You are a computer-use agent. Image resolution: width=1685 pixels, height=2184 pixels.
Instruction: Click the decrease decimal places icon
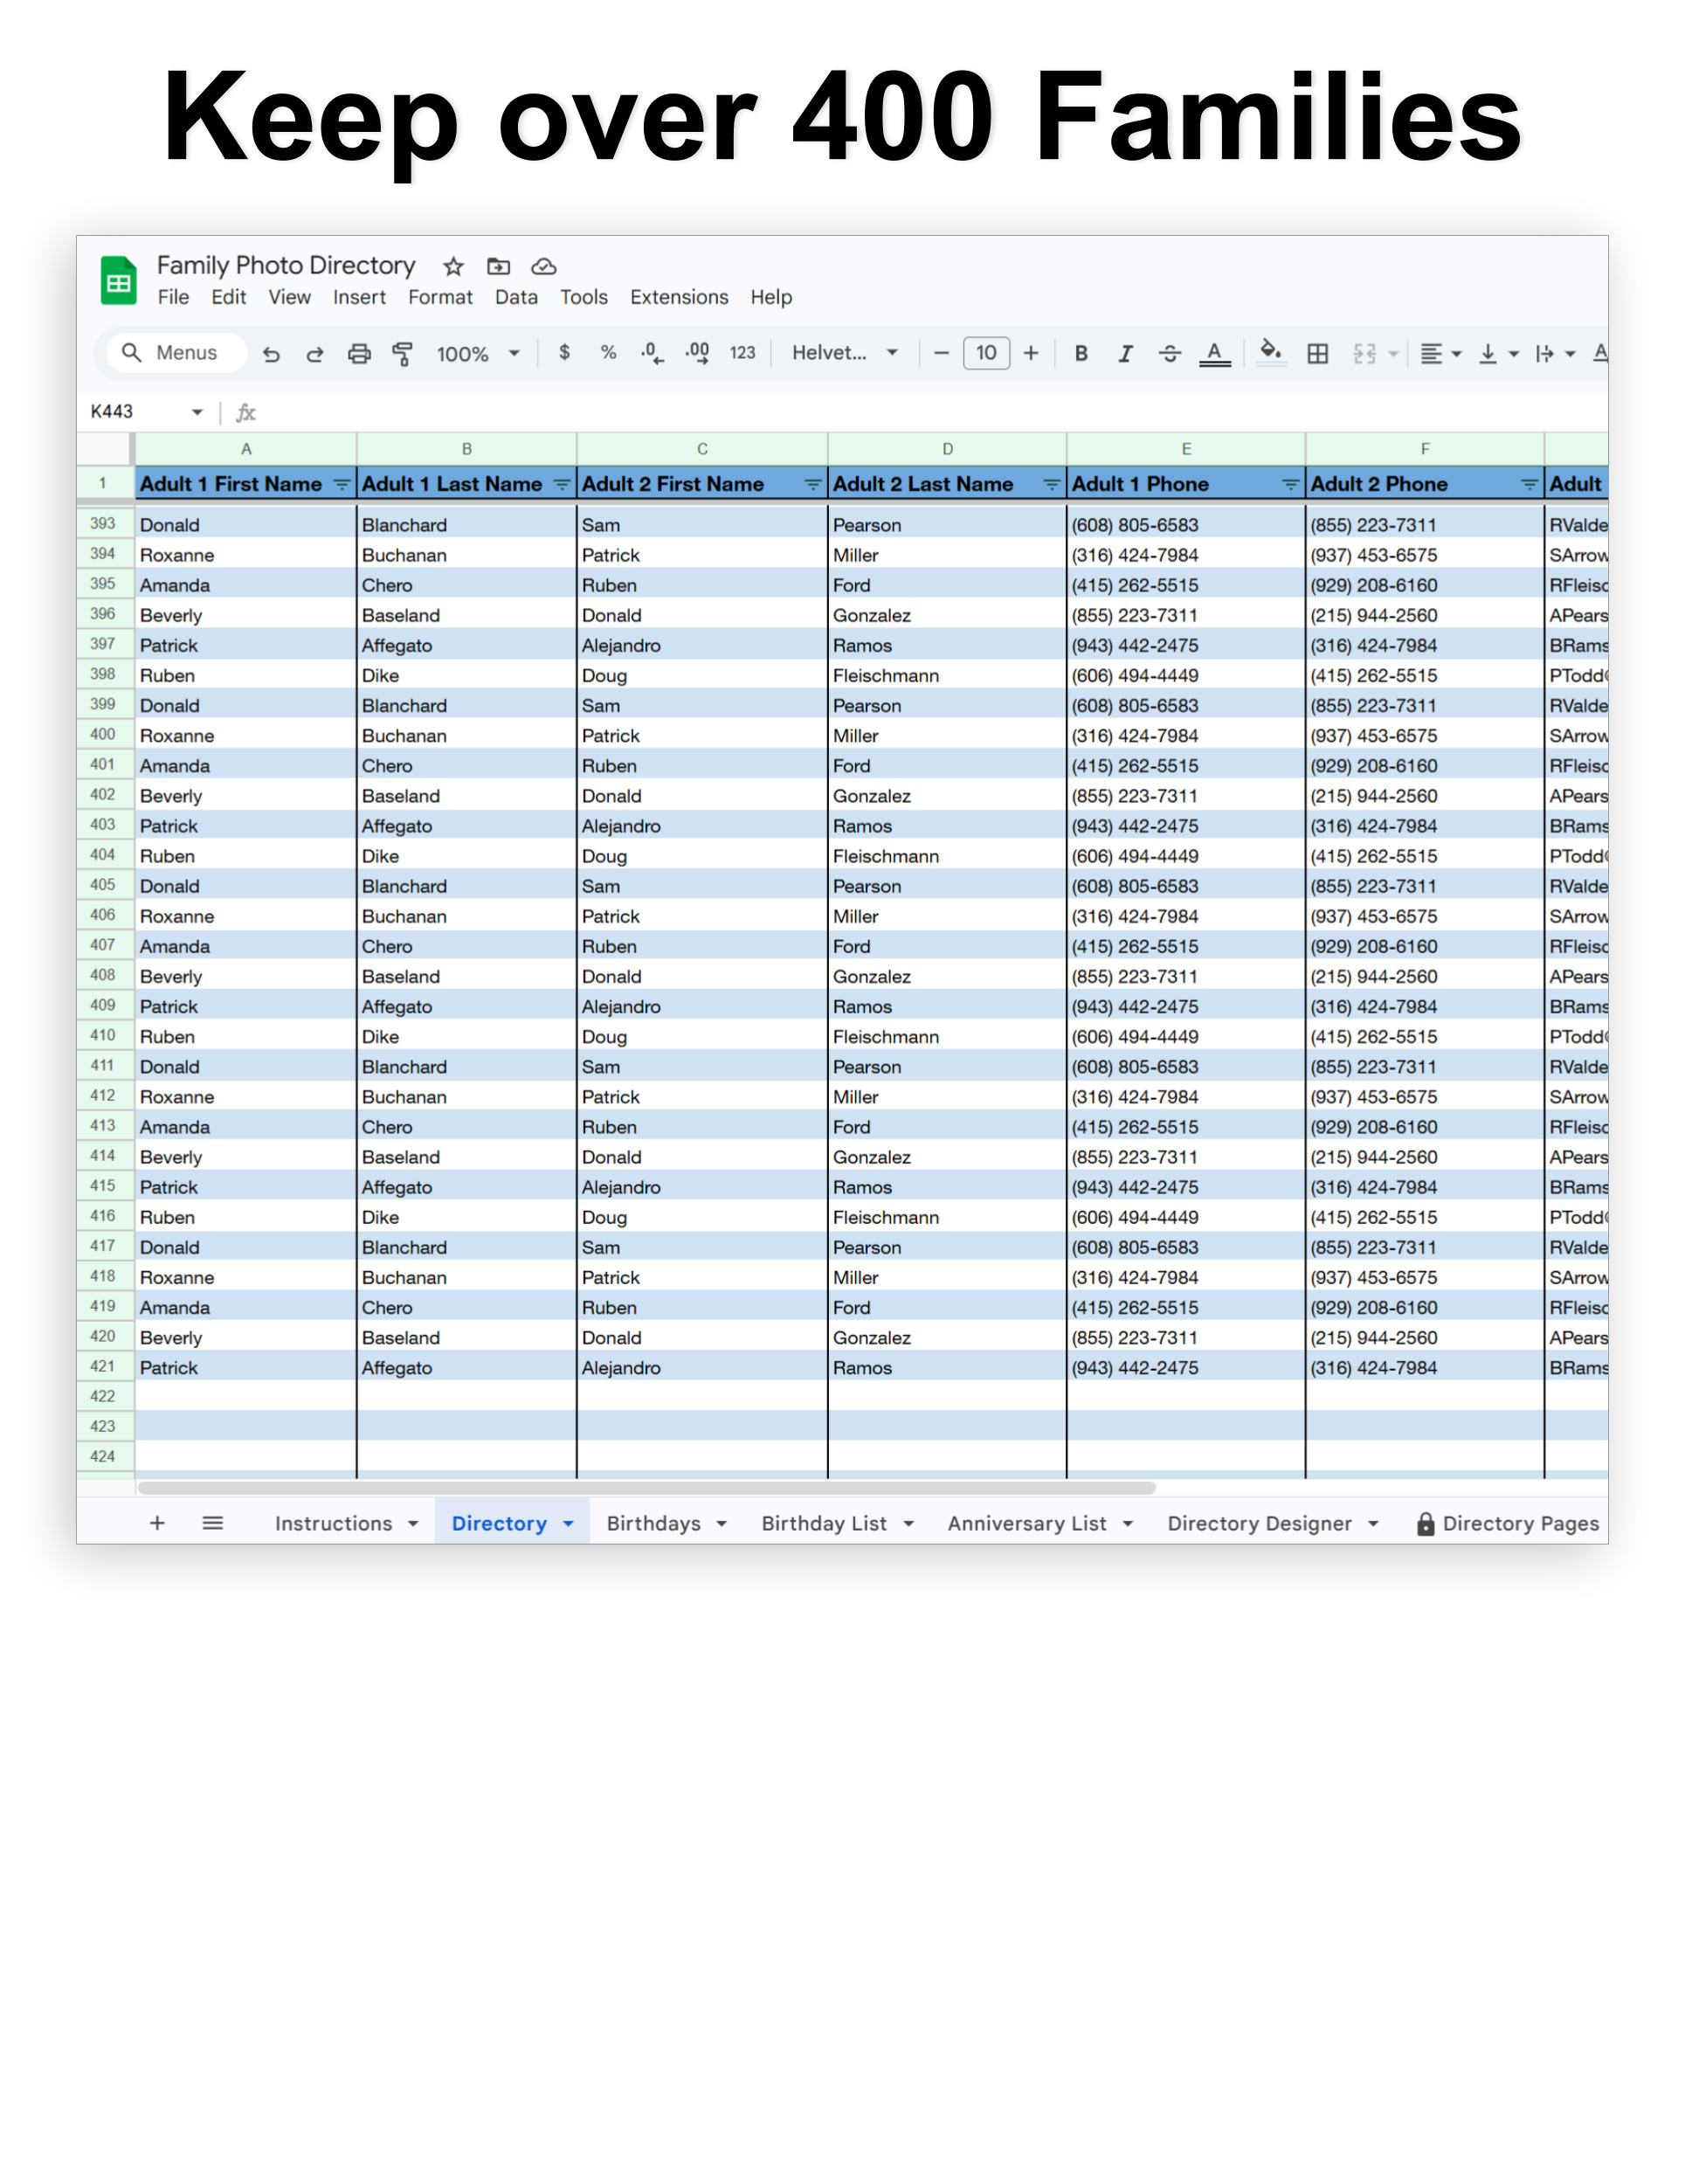click(x=649, y=353)
